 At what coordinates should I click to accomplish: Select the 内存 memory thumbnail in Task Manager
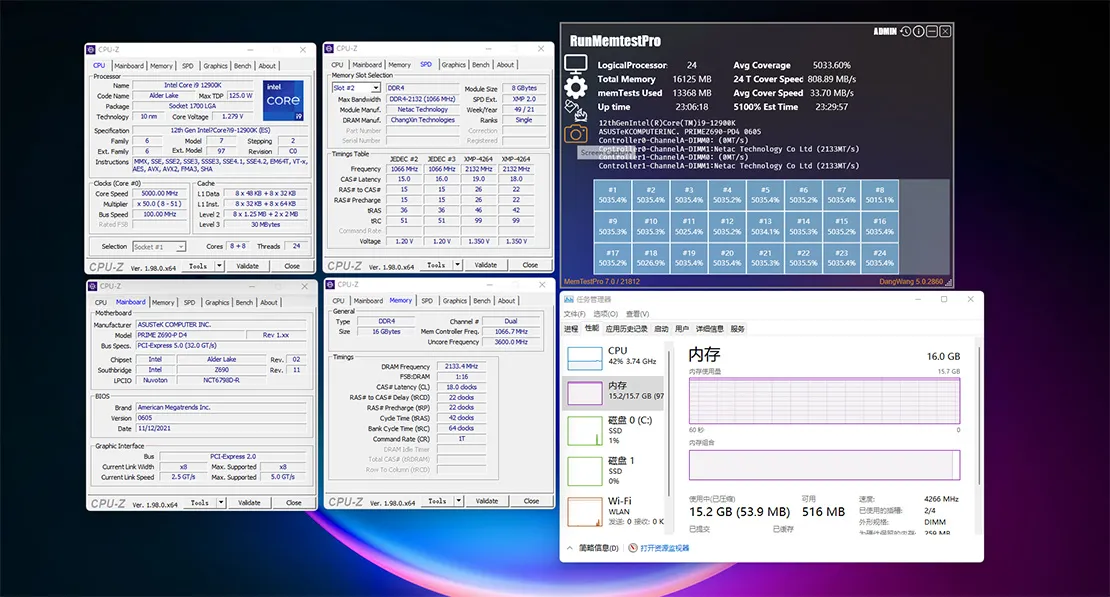pyautogui.click(x=585, y=393)
